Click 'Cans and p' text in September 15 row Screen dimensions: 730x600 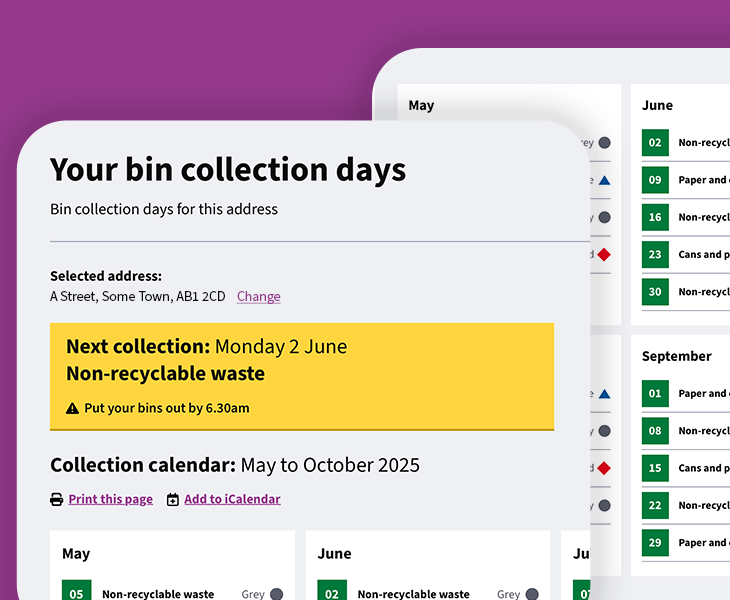(704, 468)
